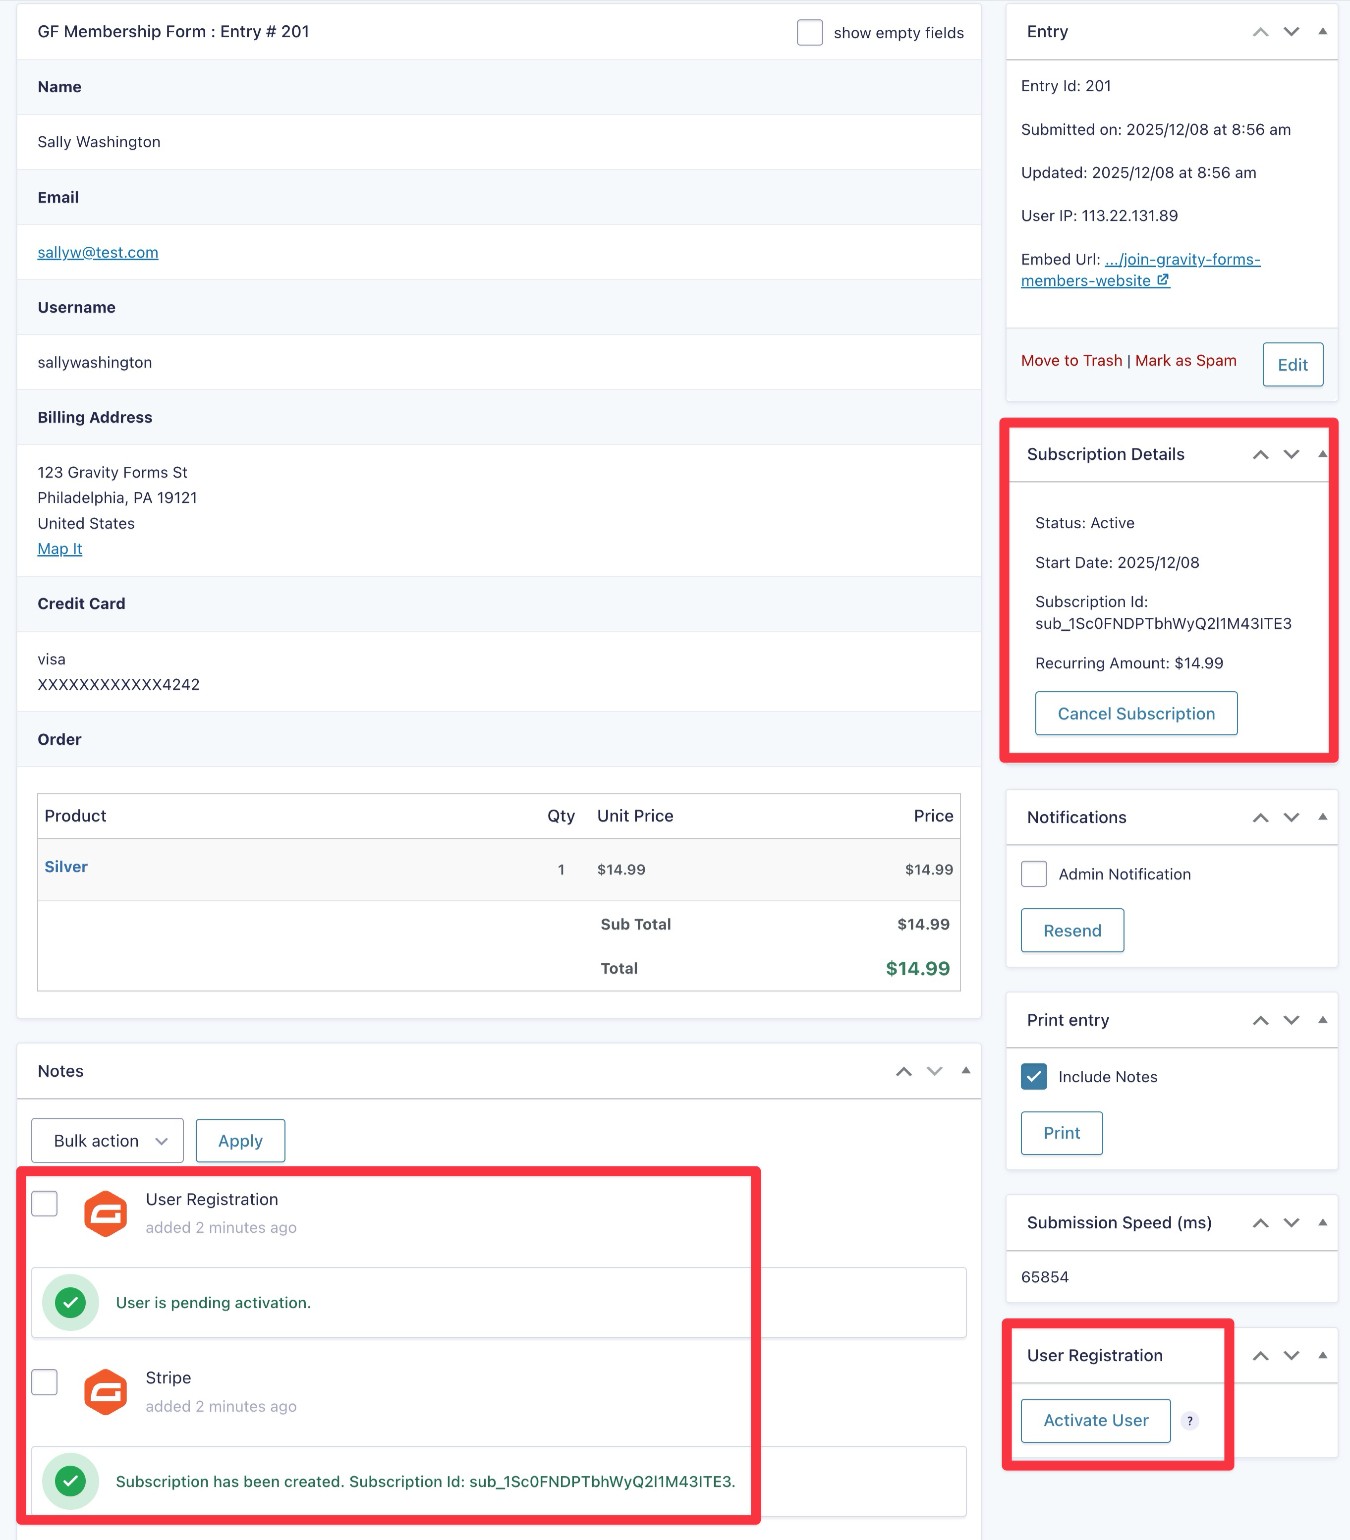Click Move to Trash link
This screenshot has height=1540, width=1350.
click(x=1071, y=361)
